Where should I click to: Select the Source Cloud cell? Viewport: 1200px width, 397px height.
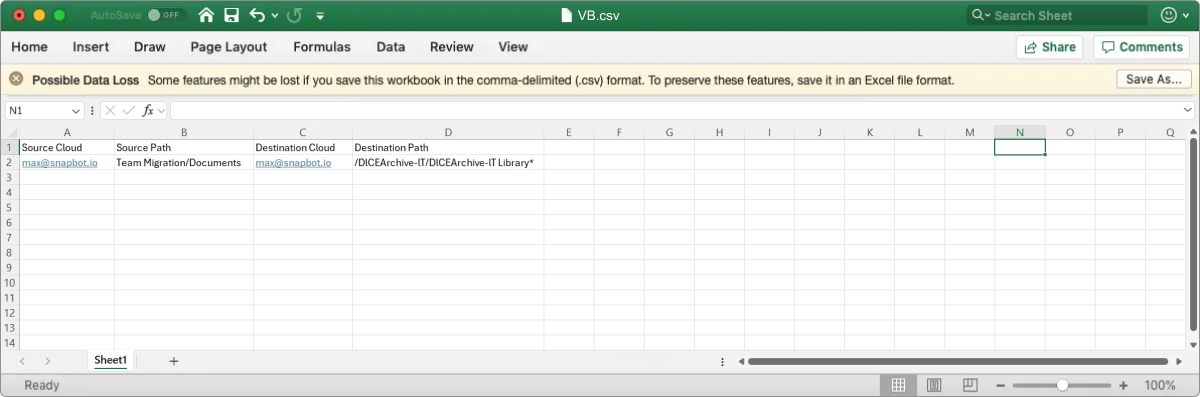tap(67, 148)
